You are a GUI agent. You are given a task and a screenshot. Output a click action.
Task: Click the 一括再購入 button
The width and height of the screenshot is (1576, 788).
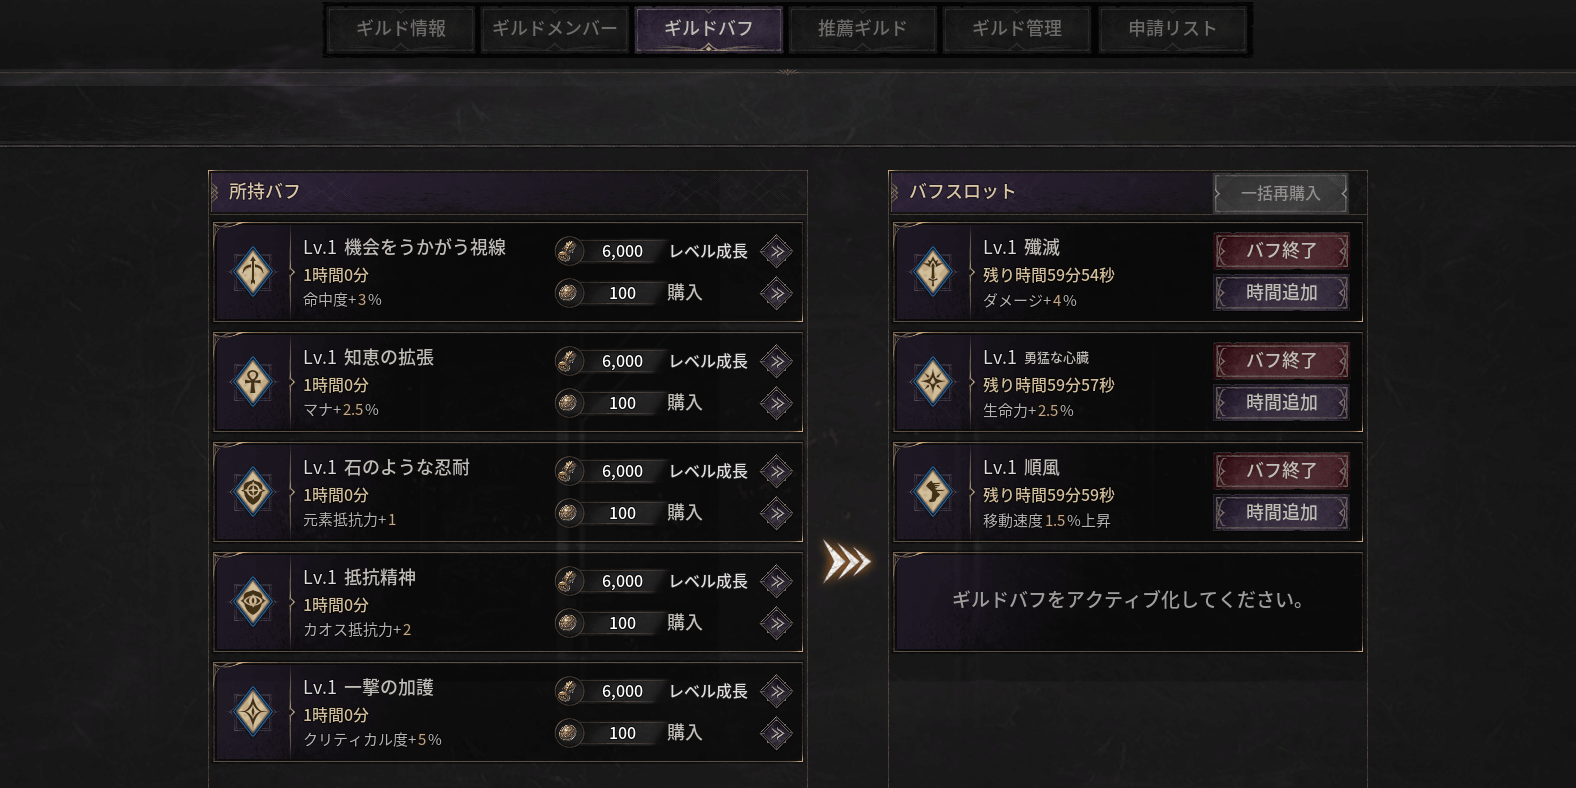click(x=1279, y=193)
